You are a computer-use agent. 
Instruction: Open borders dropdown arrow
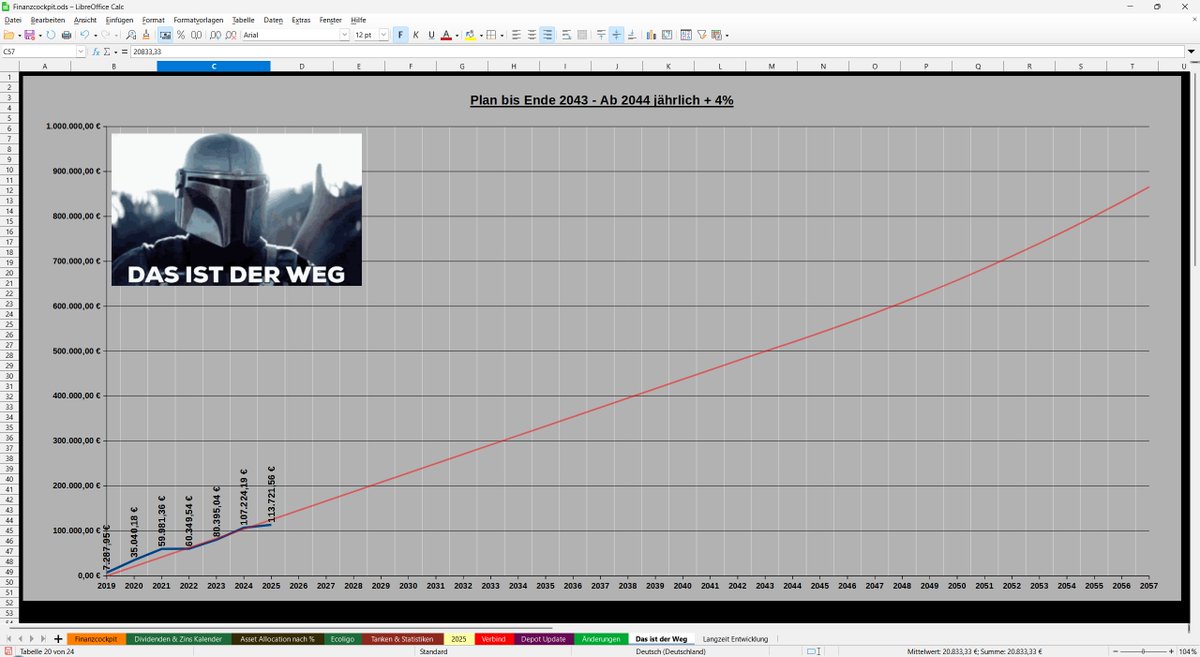pyautogui.click(x=502, y=35)
